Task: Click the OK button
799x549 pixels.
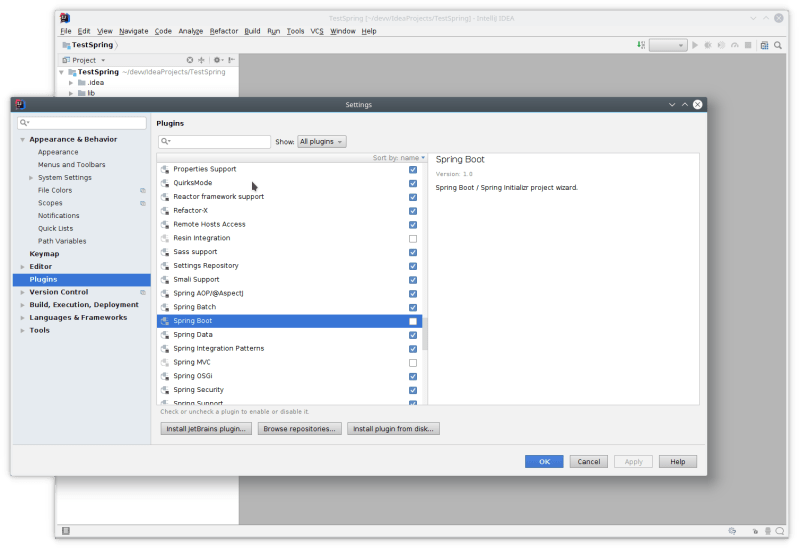Action: 544,461
